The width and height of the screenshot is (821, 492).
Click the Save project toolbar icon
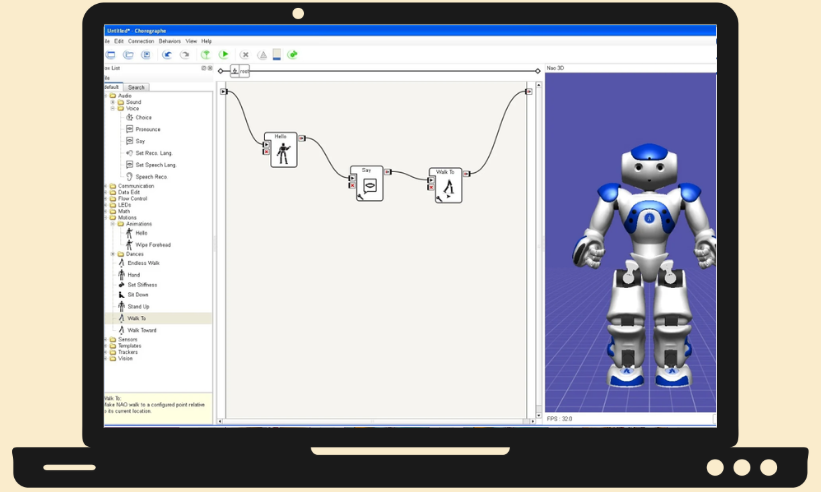[146, 55]
